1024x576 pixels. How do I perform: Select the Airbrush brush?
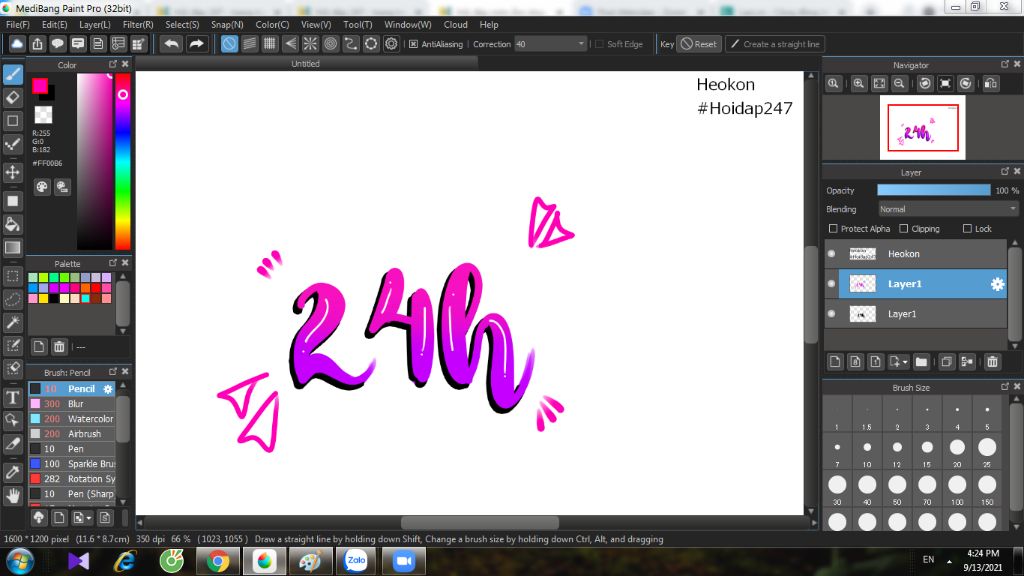click(x=72, y=434)
